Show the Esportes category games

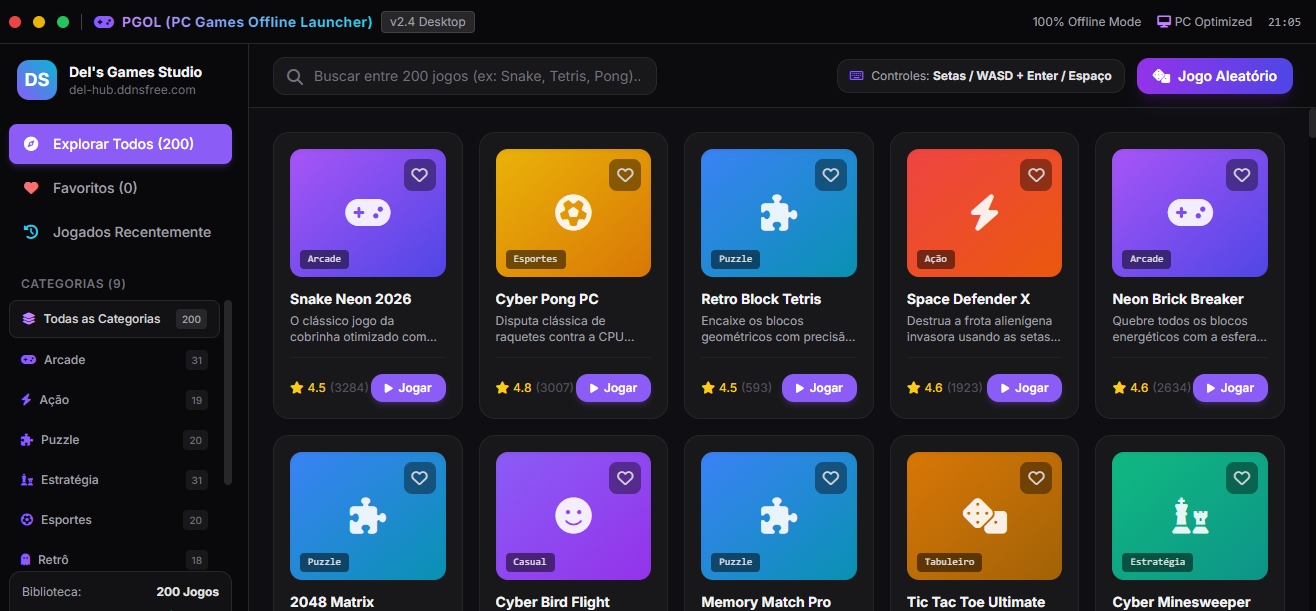coord(115,520)
